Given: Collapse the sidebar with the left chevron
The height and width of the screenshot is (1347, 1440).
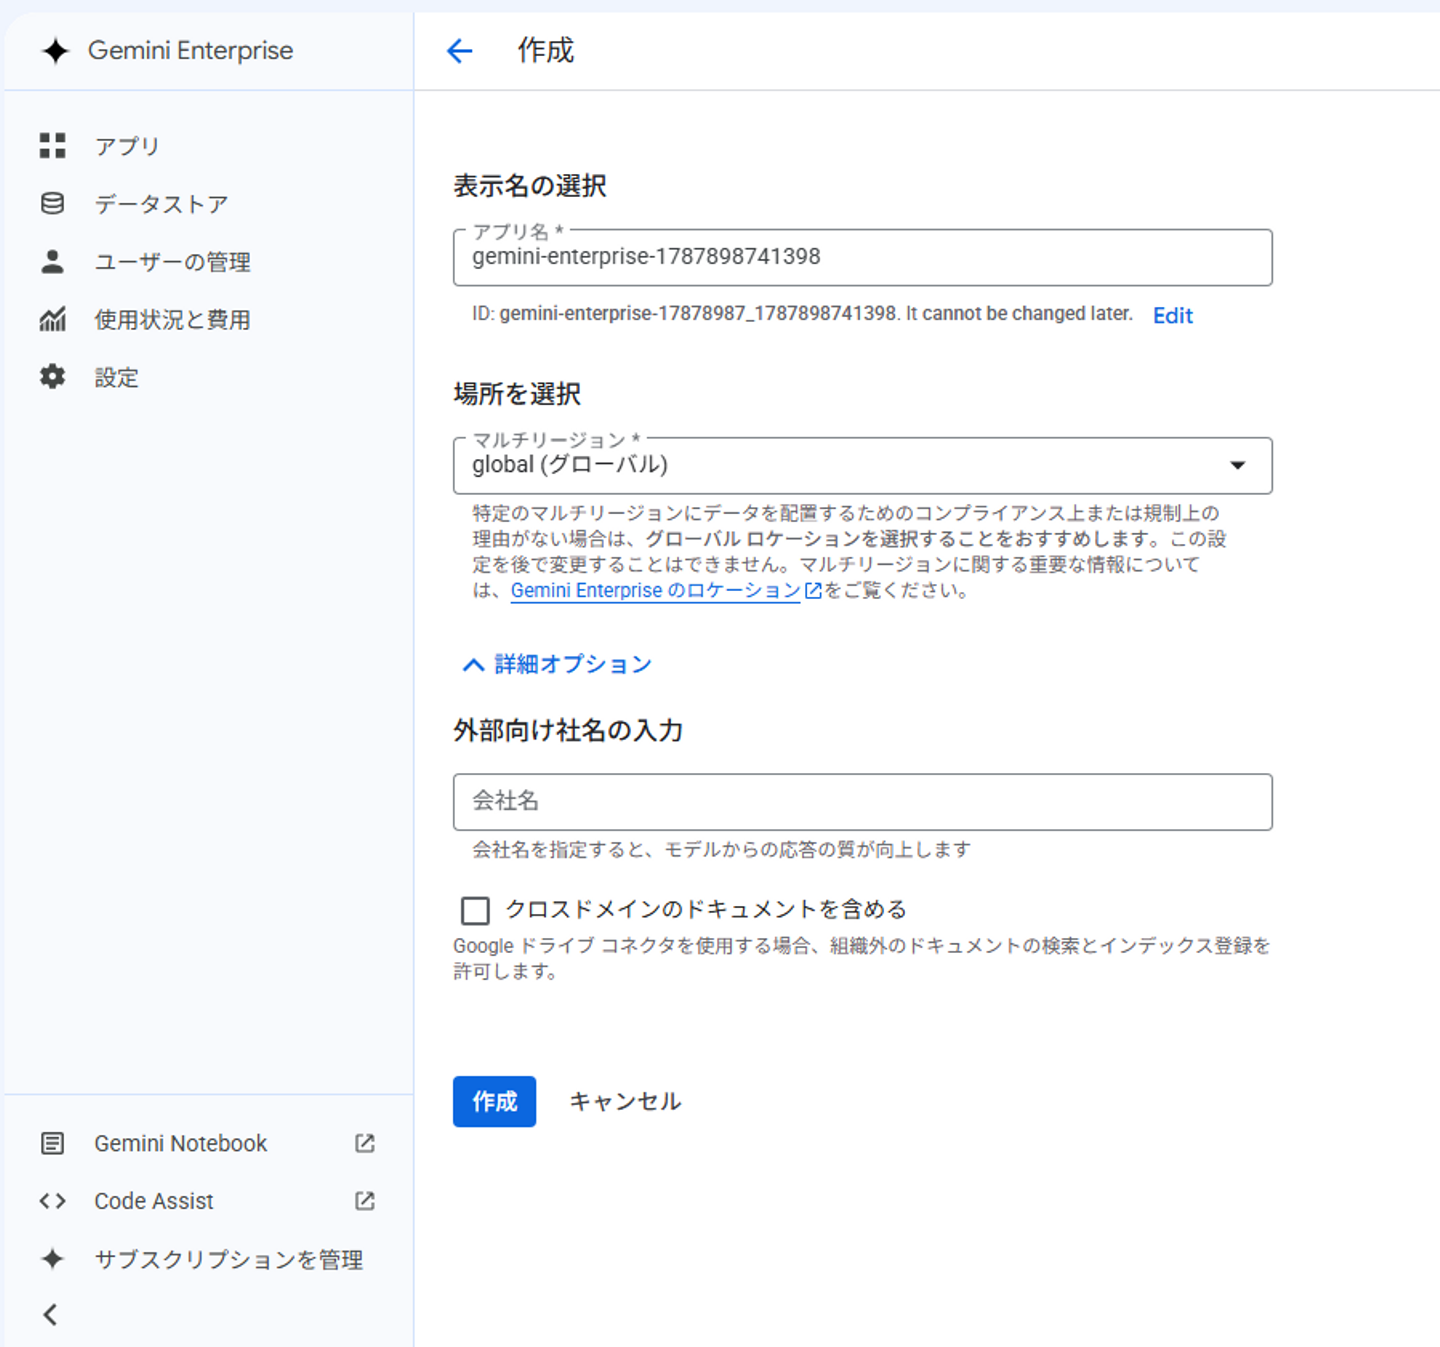Looking at the screenshot, I should coord(51,1314).
